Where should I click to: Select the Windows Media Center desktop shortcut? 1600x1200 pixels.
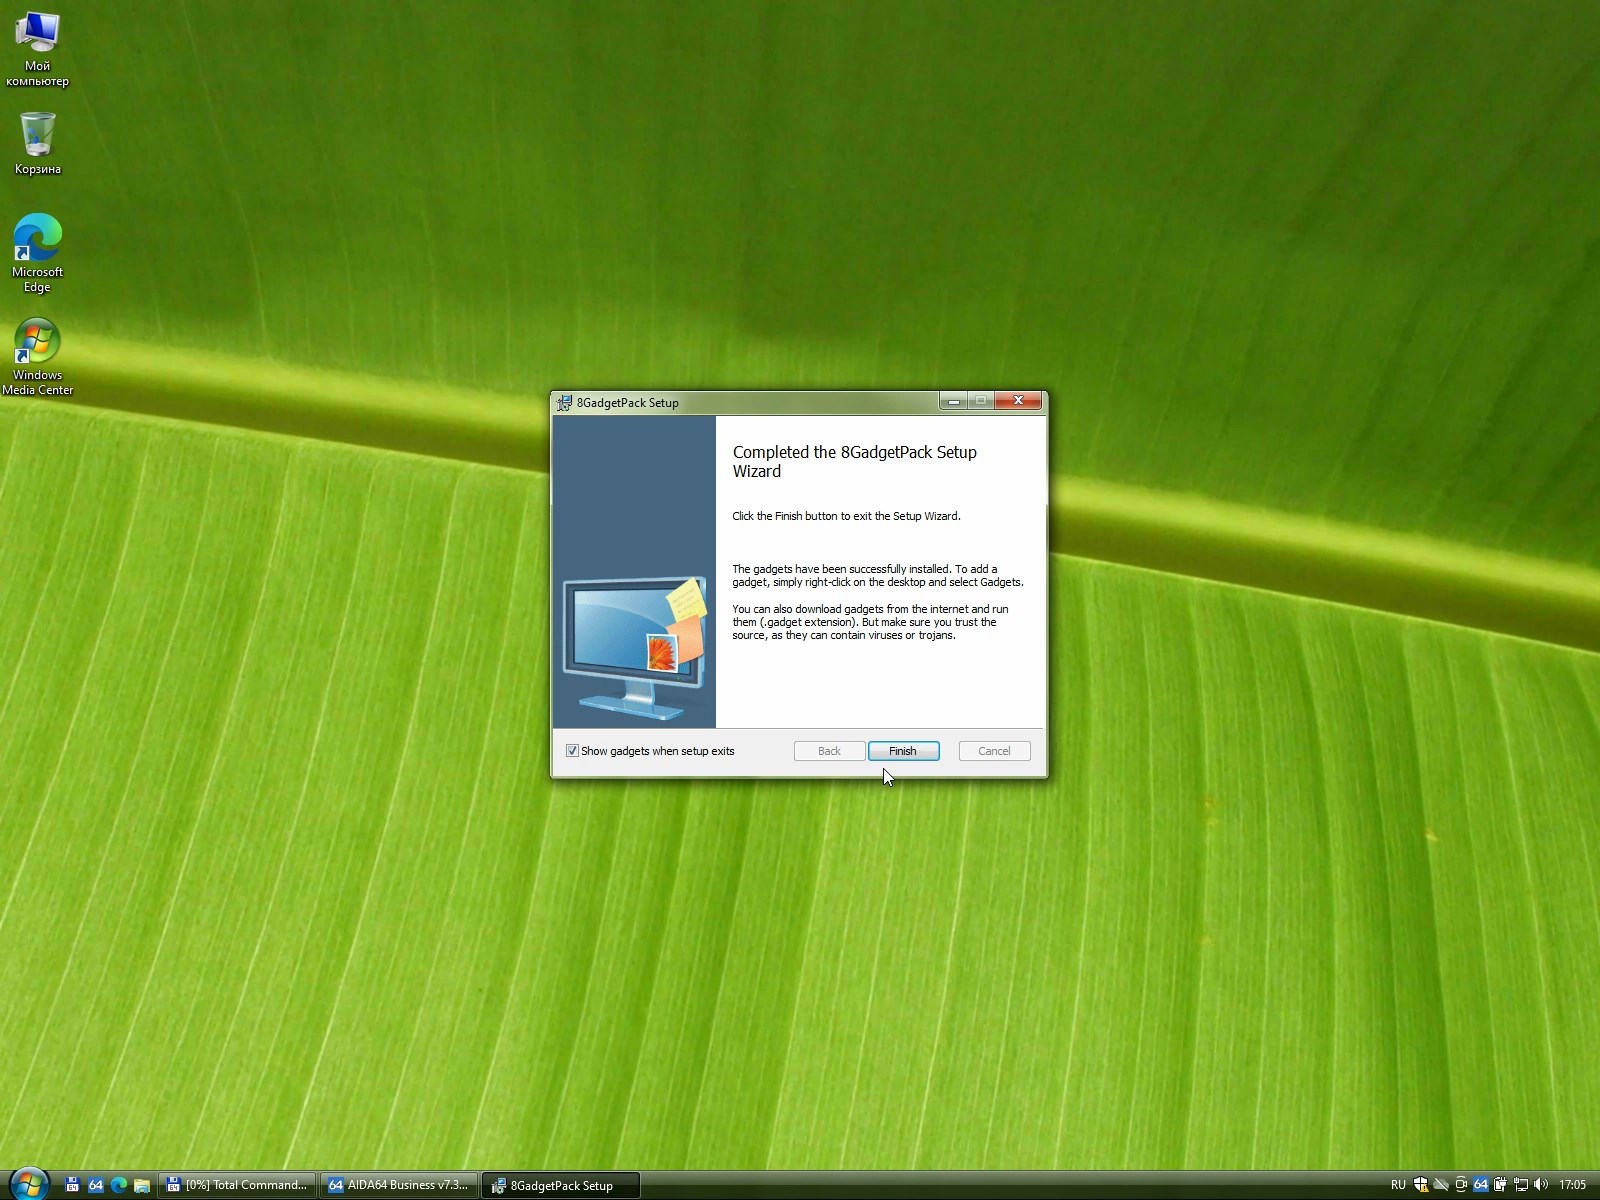pyautogui.click(x=37, y=357)
